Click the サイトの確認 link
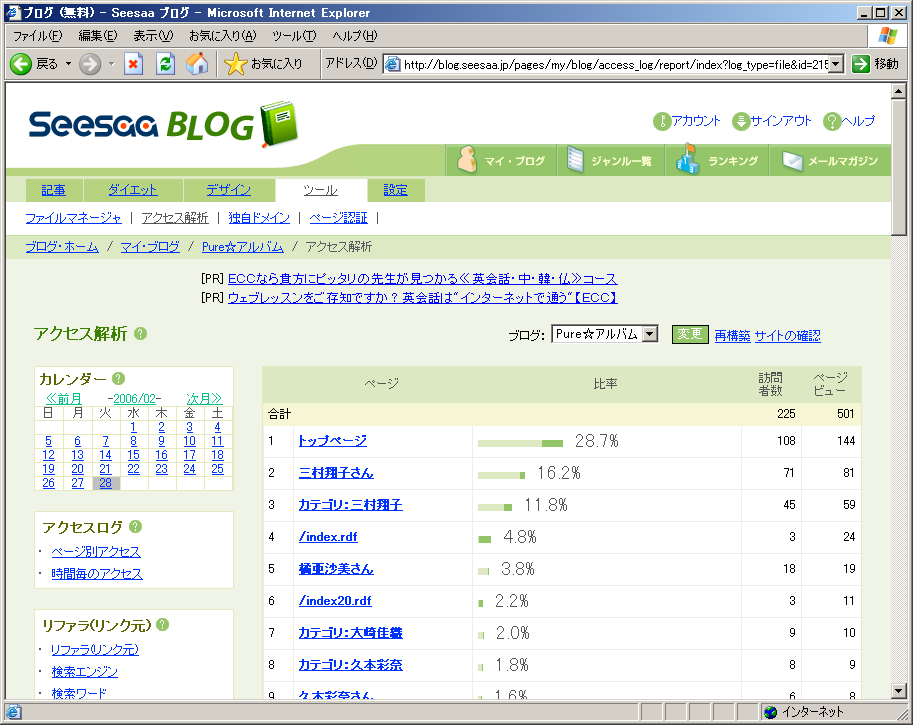The width and height of the screenshot is (913, 725). (787, 335)
